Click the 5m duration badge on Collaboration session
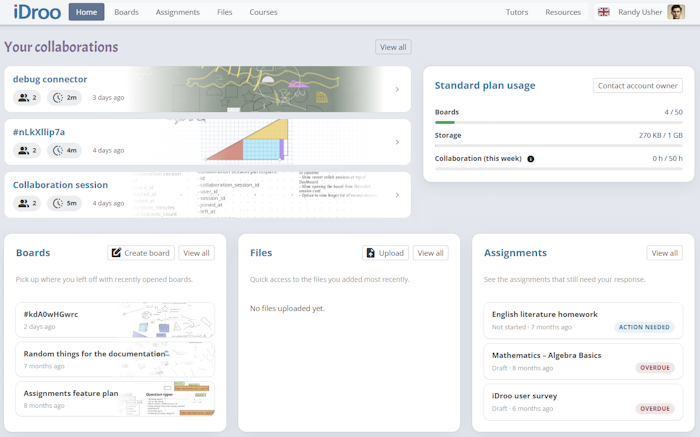 click(x=66, y=203)
